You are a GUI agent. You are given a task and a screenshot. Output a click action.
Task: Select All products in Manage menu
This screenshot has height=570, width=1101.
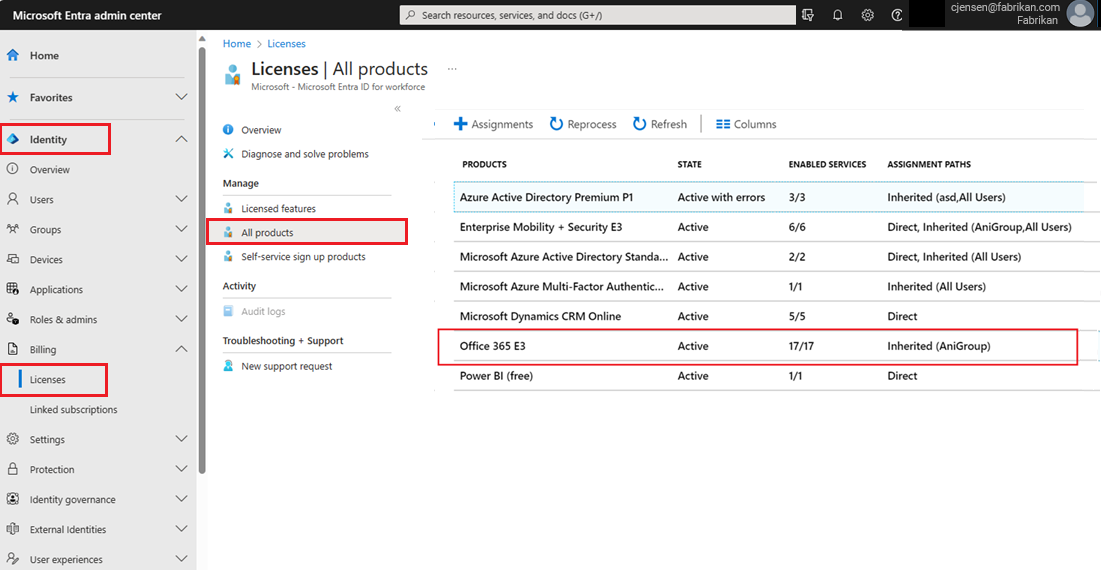pyautogui.click(x=267, y=233)
